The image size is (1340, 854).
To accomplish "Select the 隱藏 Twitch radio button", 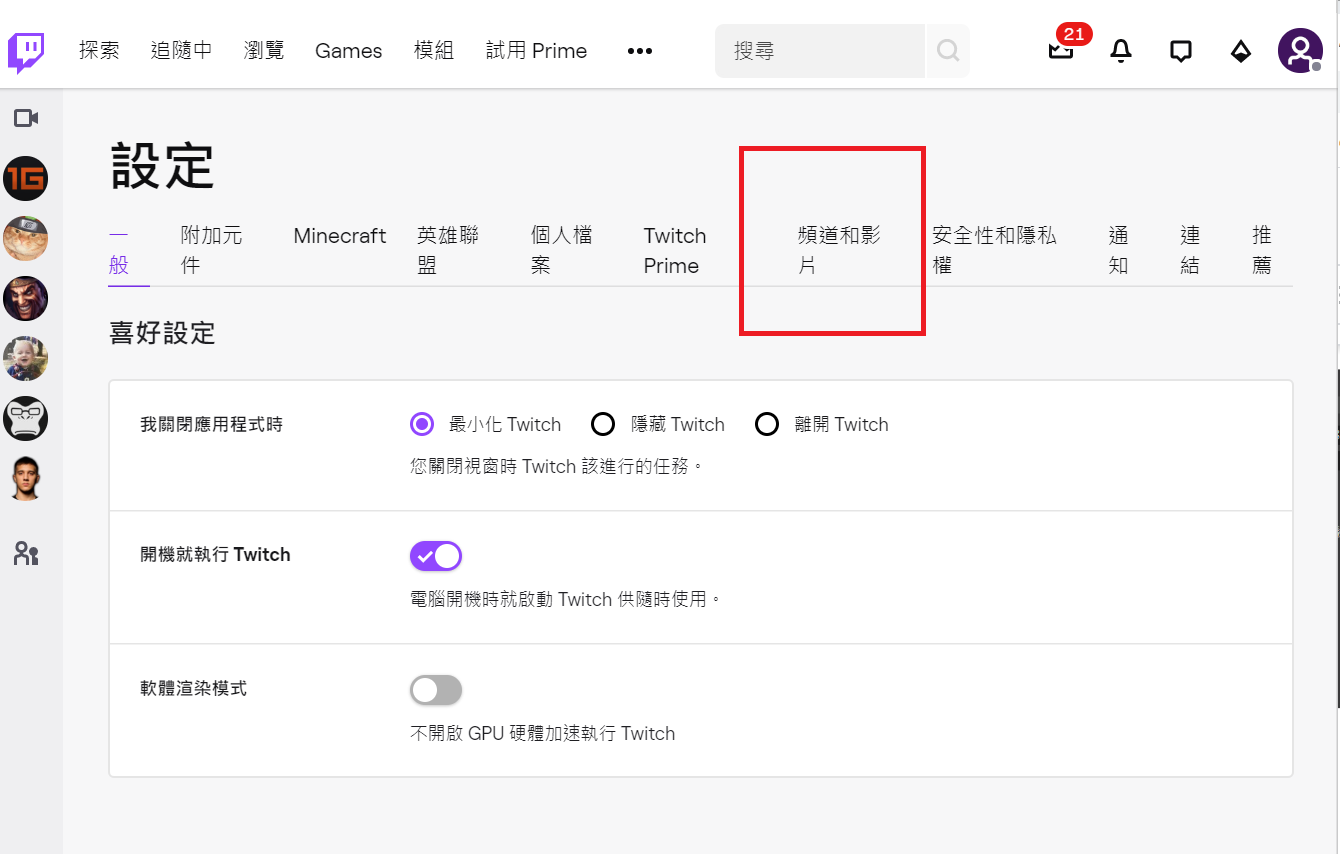I will tap(603, 424).
